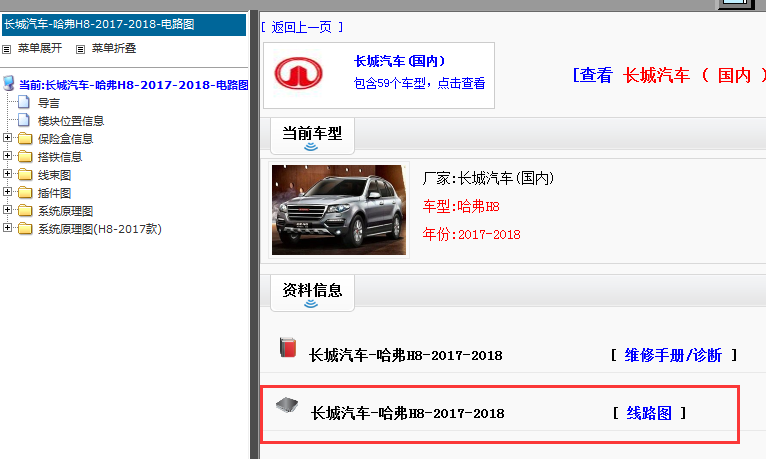Screen dimensions: 766x459
Task: Expand the 保险盒信息 tree node
Action: 7,138
